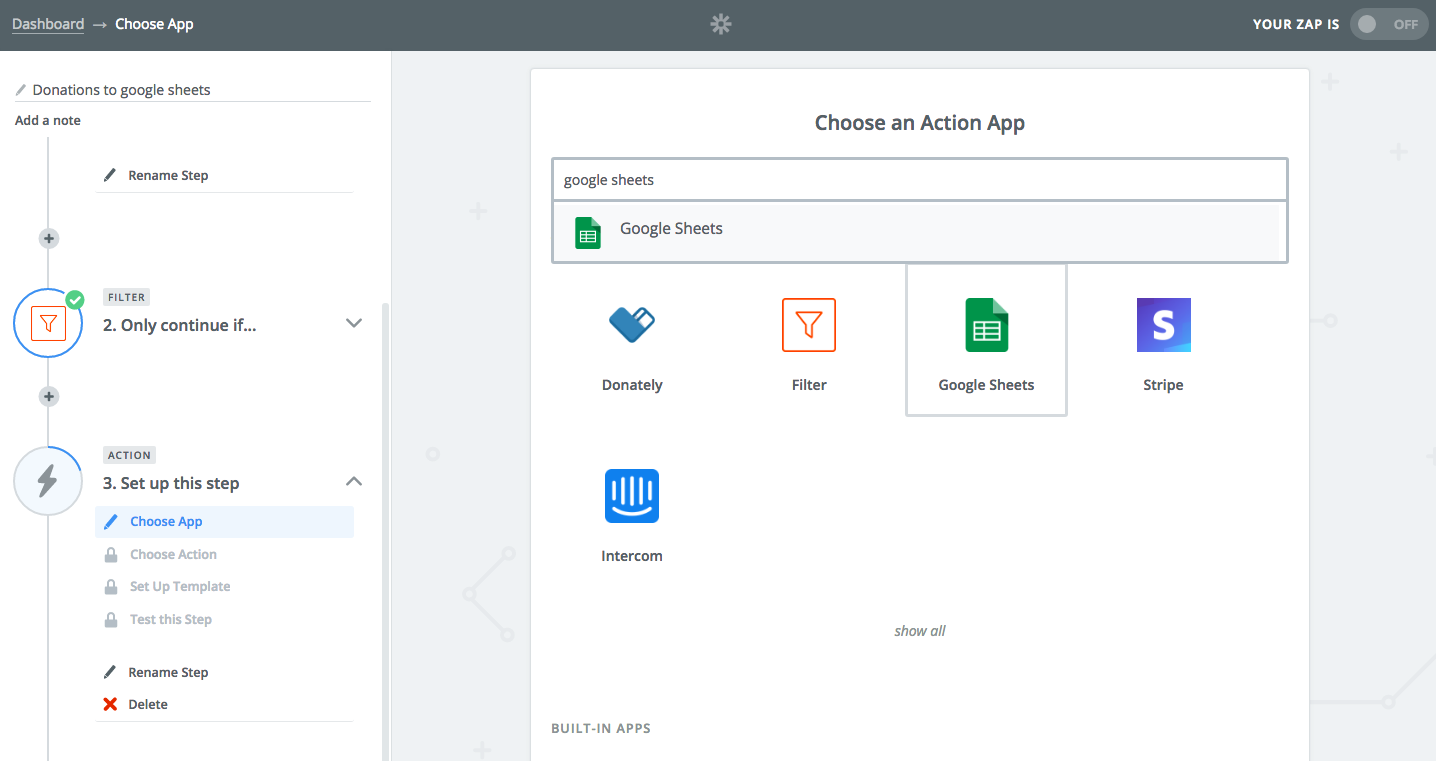Click the ACTION label badge

coord(129,455)
